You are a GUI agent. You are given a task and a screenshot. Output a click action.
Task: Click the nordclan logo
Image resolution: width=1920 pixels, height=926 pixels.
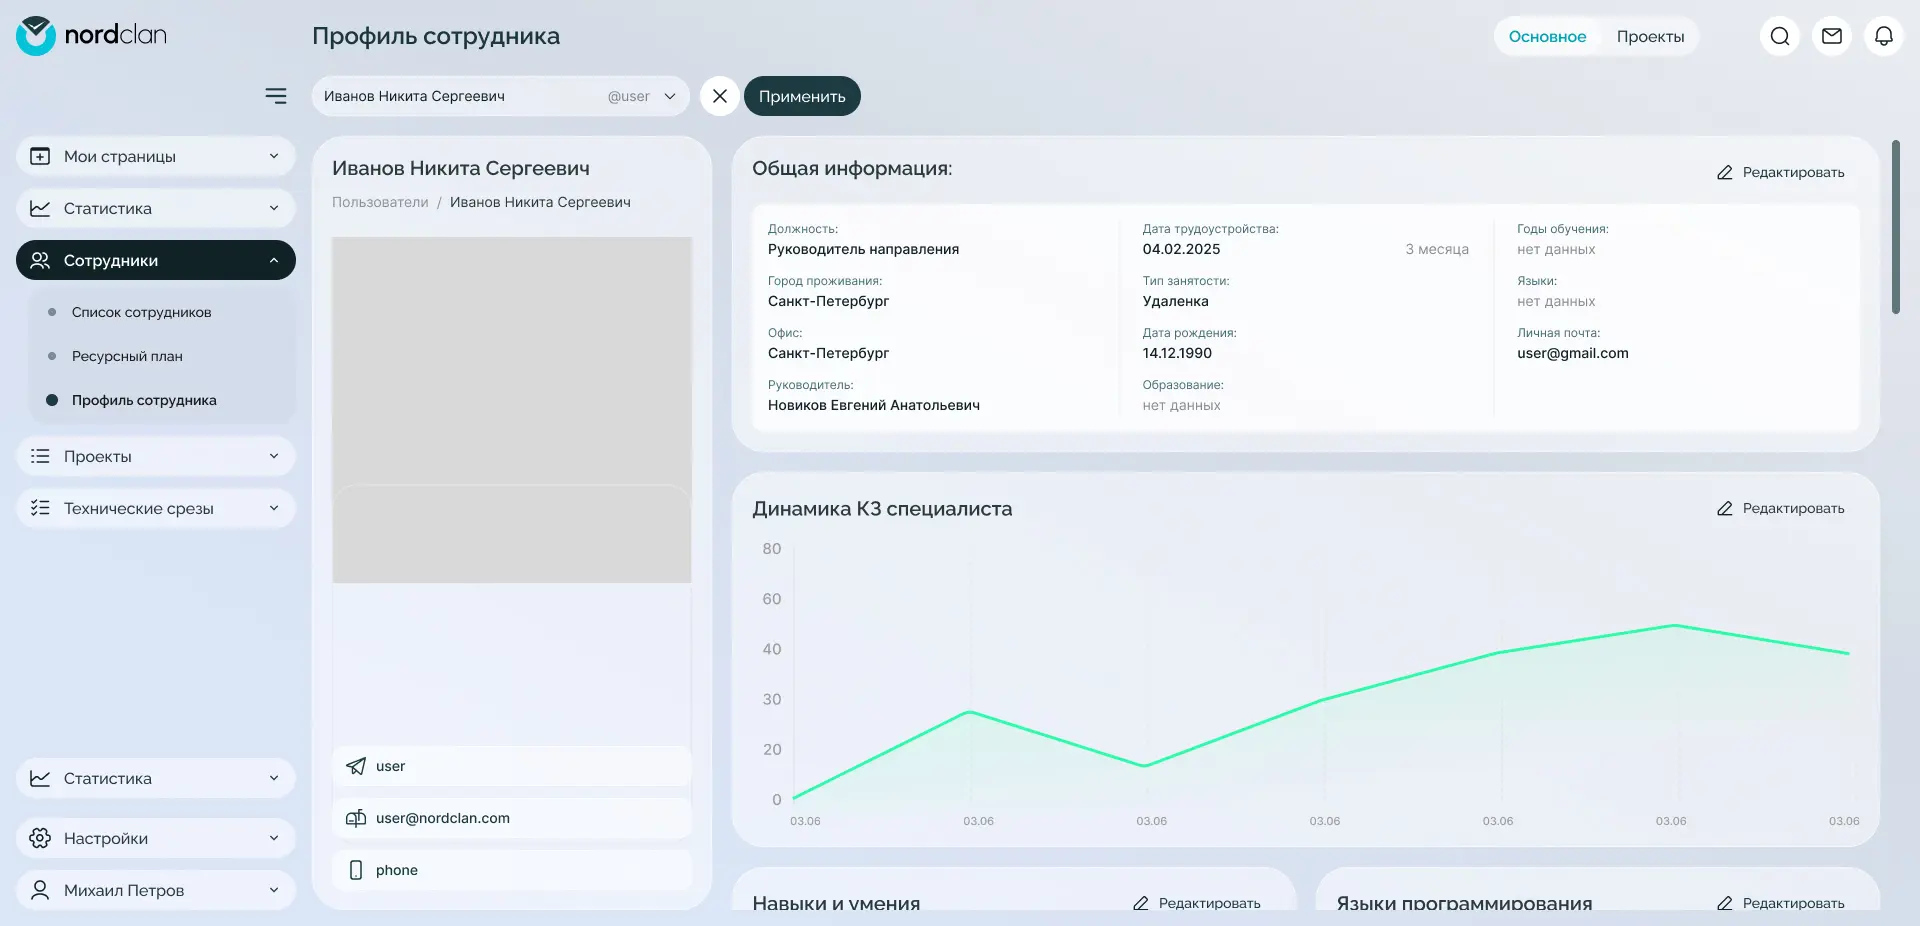92,36
